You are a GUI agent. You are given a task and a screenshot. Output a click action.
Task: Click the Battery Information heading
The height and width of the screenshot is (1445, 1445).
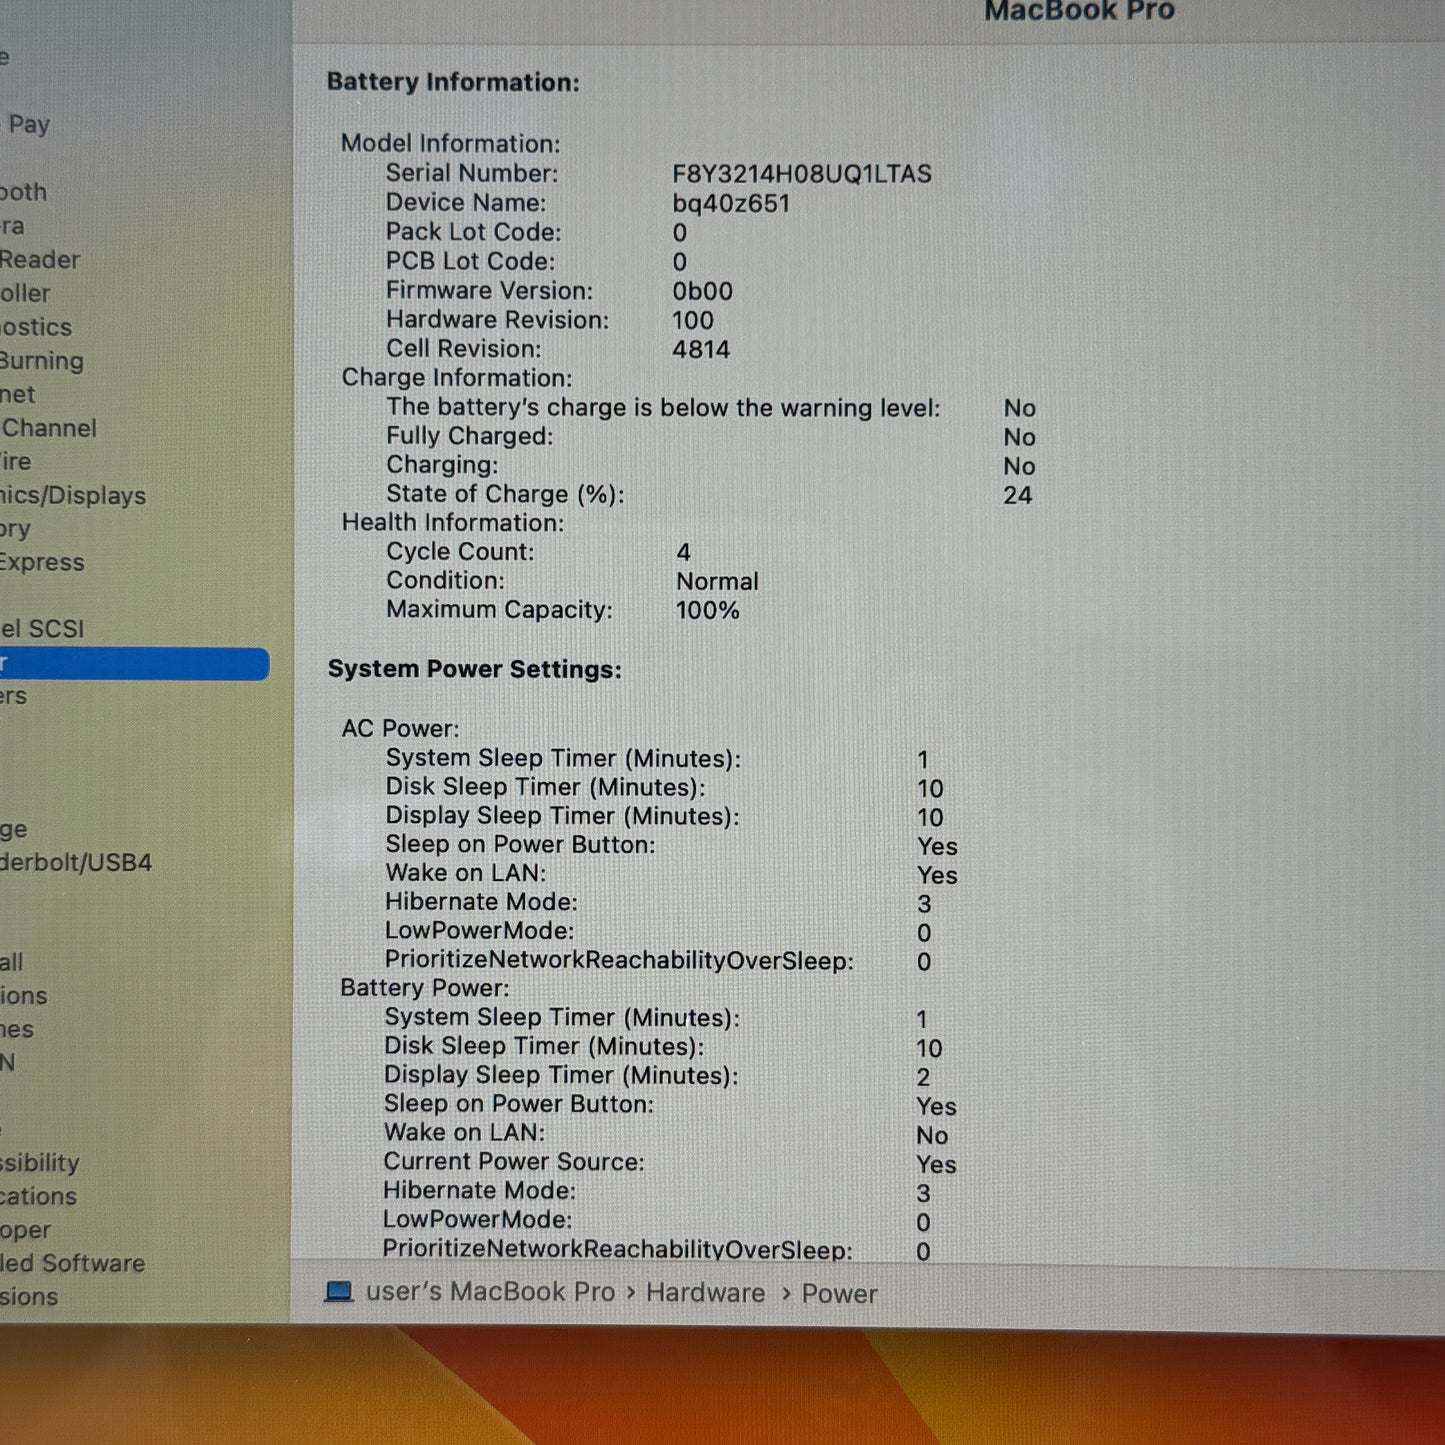[x=453, y=82]
